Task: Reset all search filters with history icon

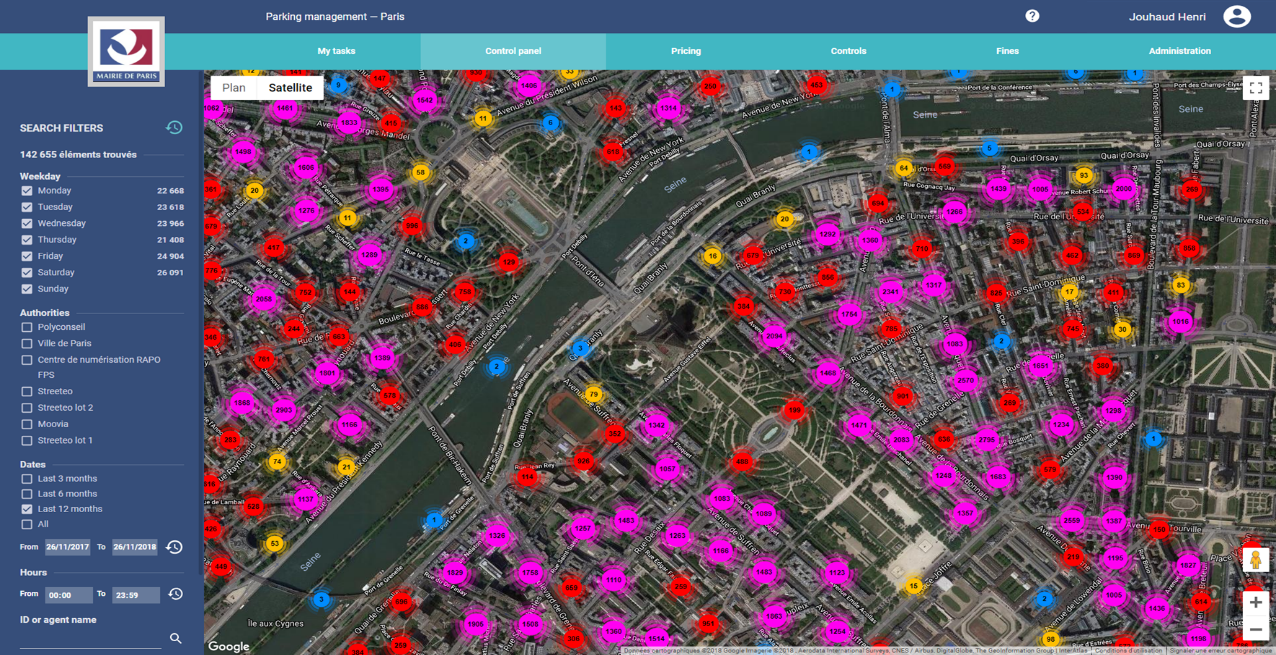Action: click(174, 128)
